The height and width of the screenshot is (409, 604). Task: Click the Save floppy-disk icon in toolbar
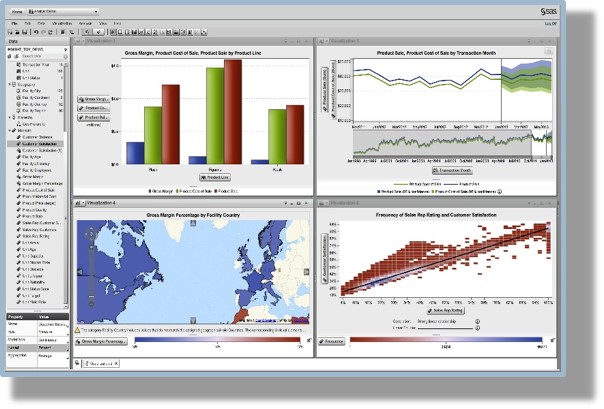(24, 32)
